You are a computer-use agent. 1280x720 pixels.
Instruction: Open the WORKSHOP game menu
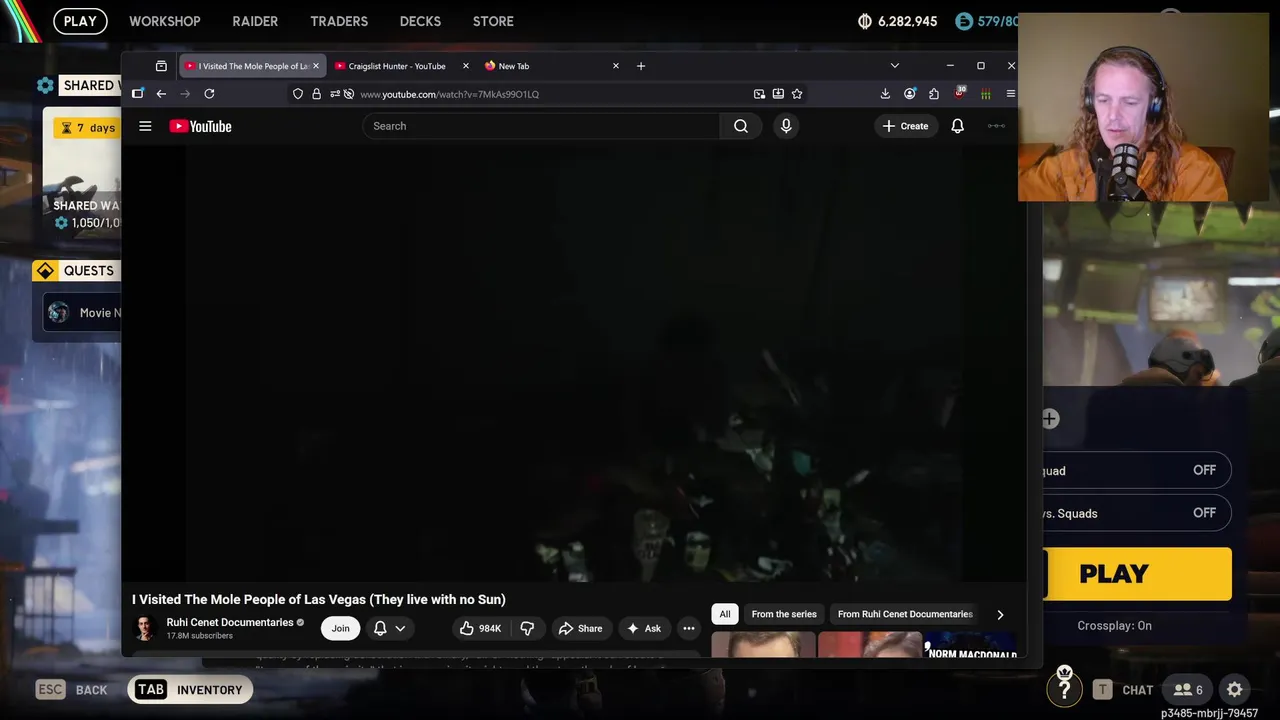pos(164,21)
